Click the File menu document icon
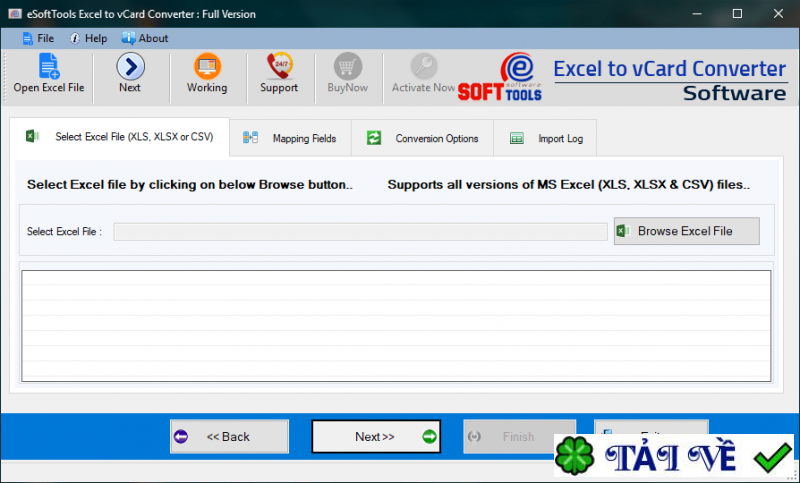 (28, 38)
